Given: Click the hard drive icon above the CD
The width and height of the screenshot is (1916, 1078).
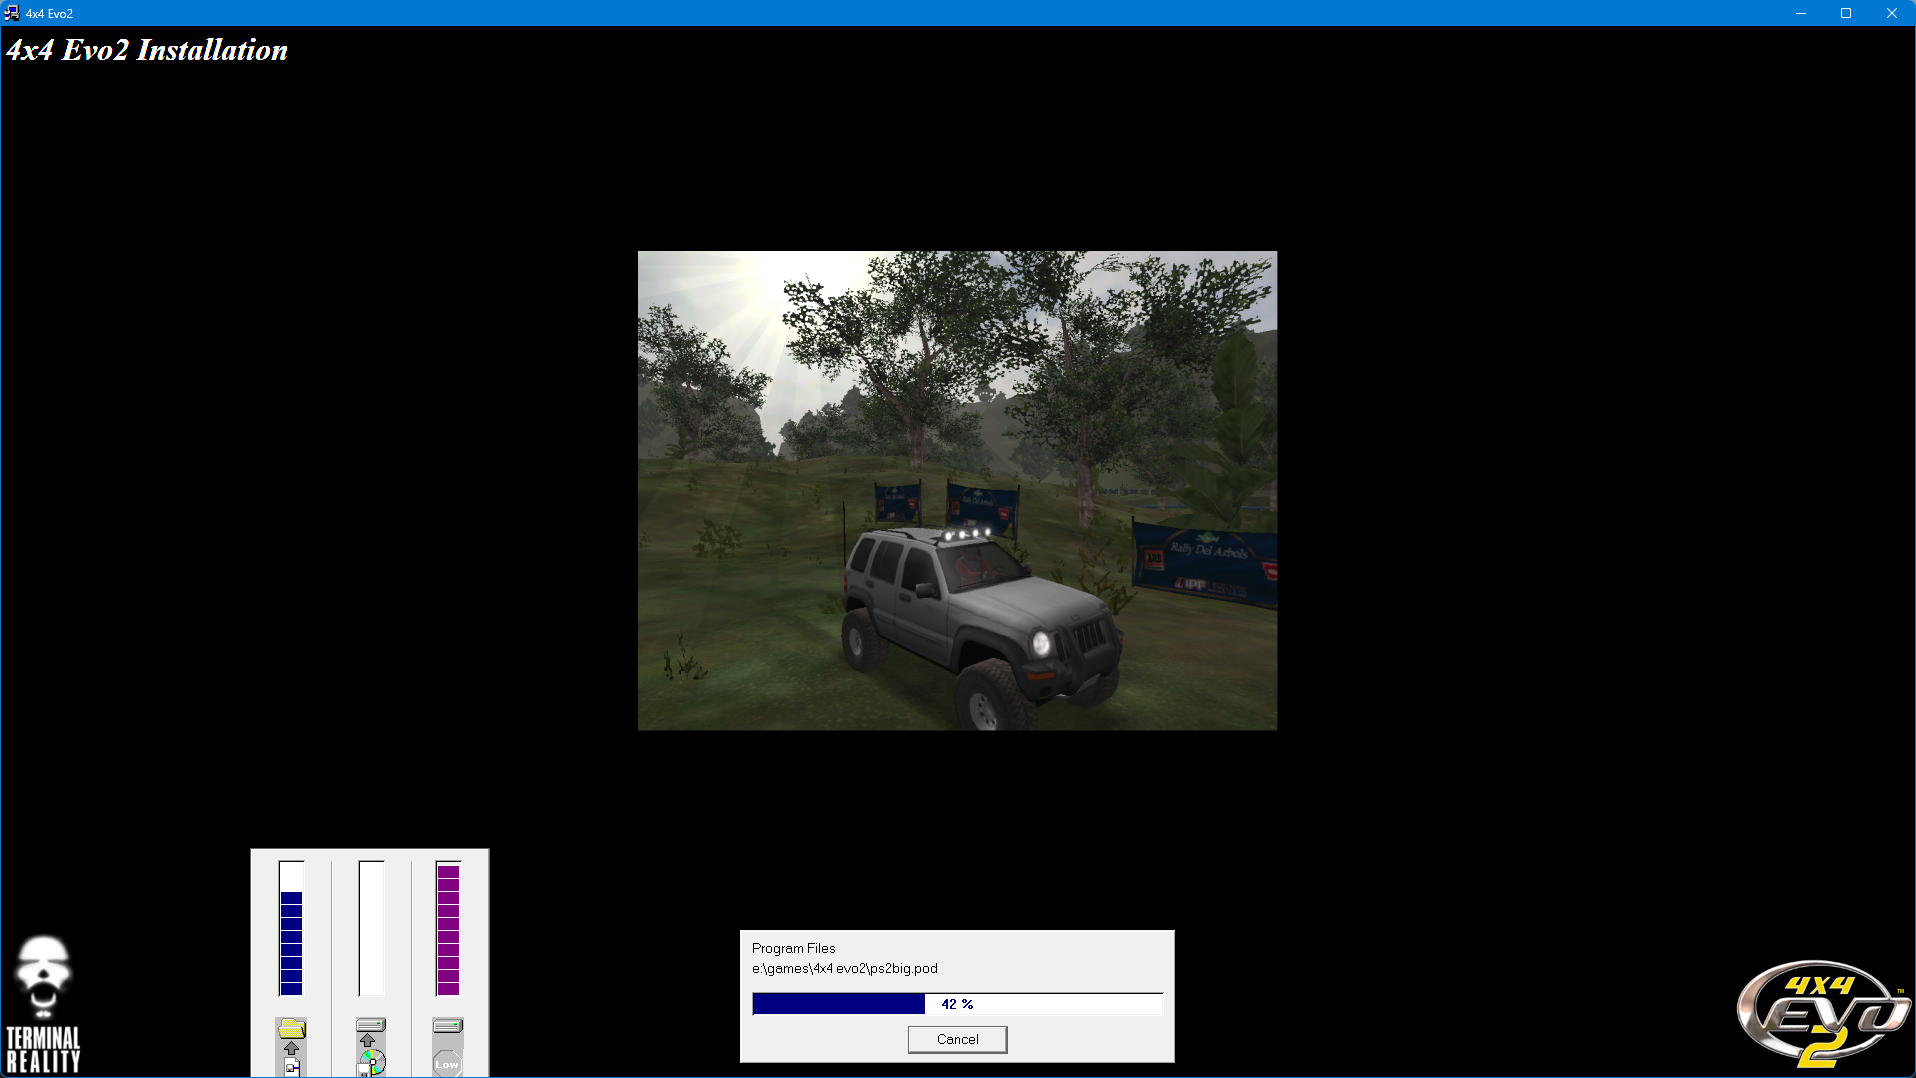Looking at the screenshot, I should pyautogui.click(x=371, y=1025).
